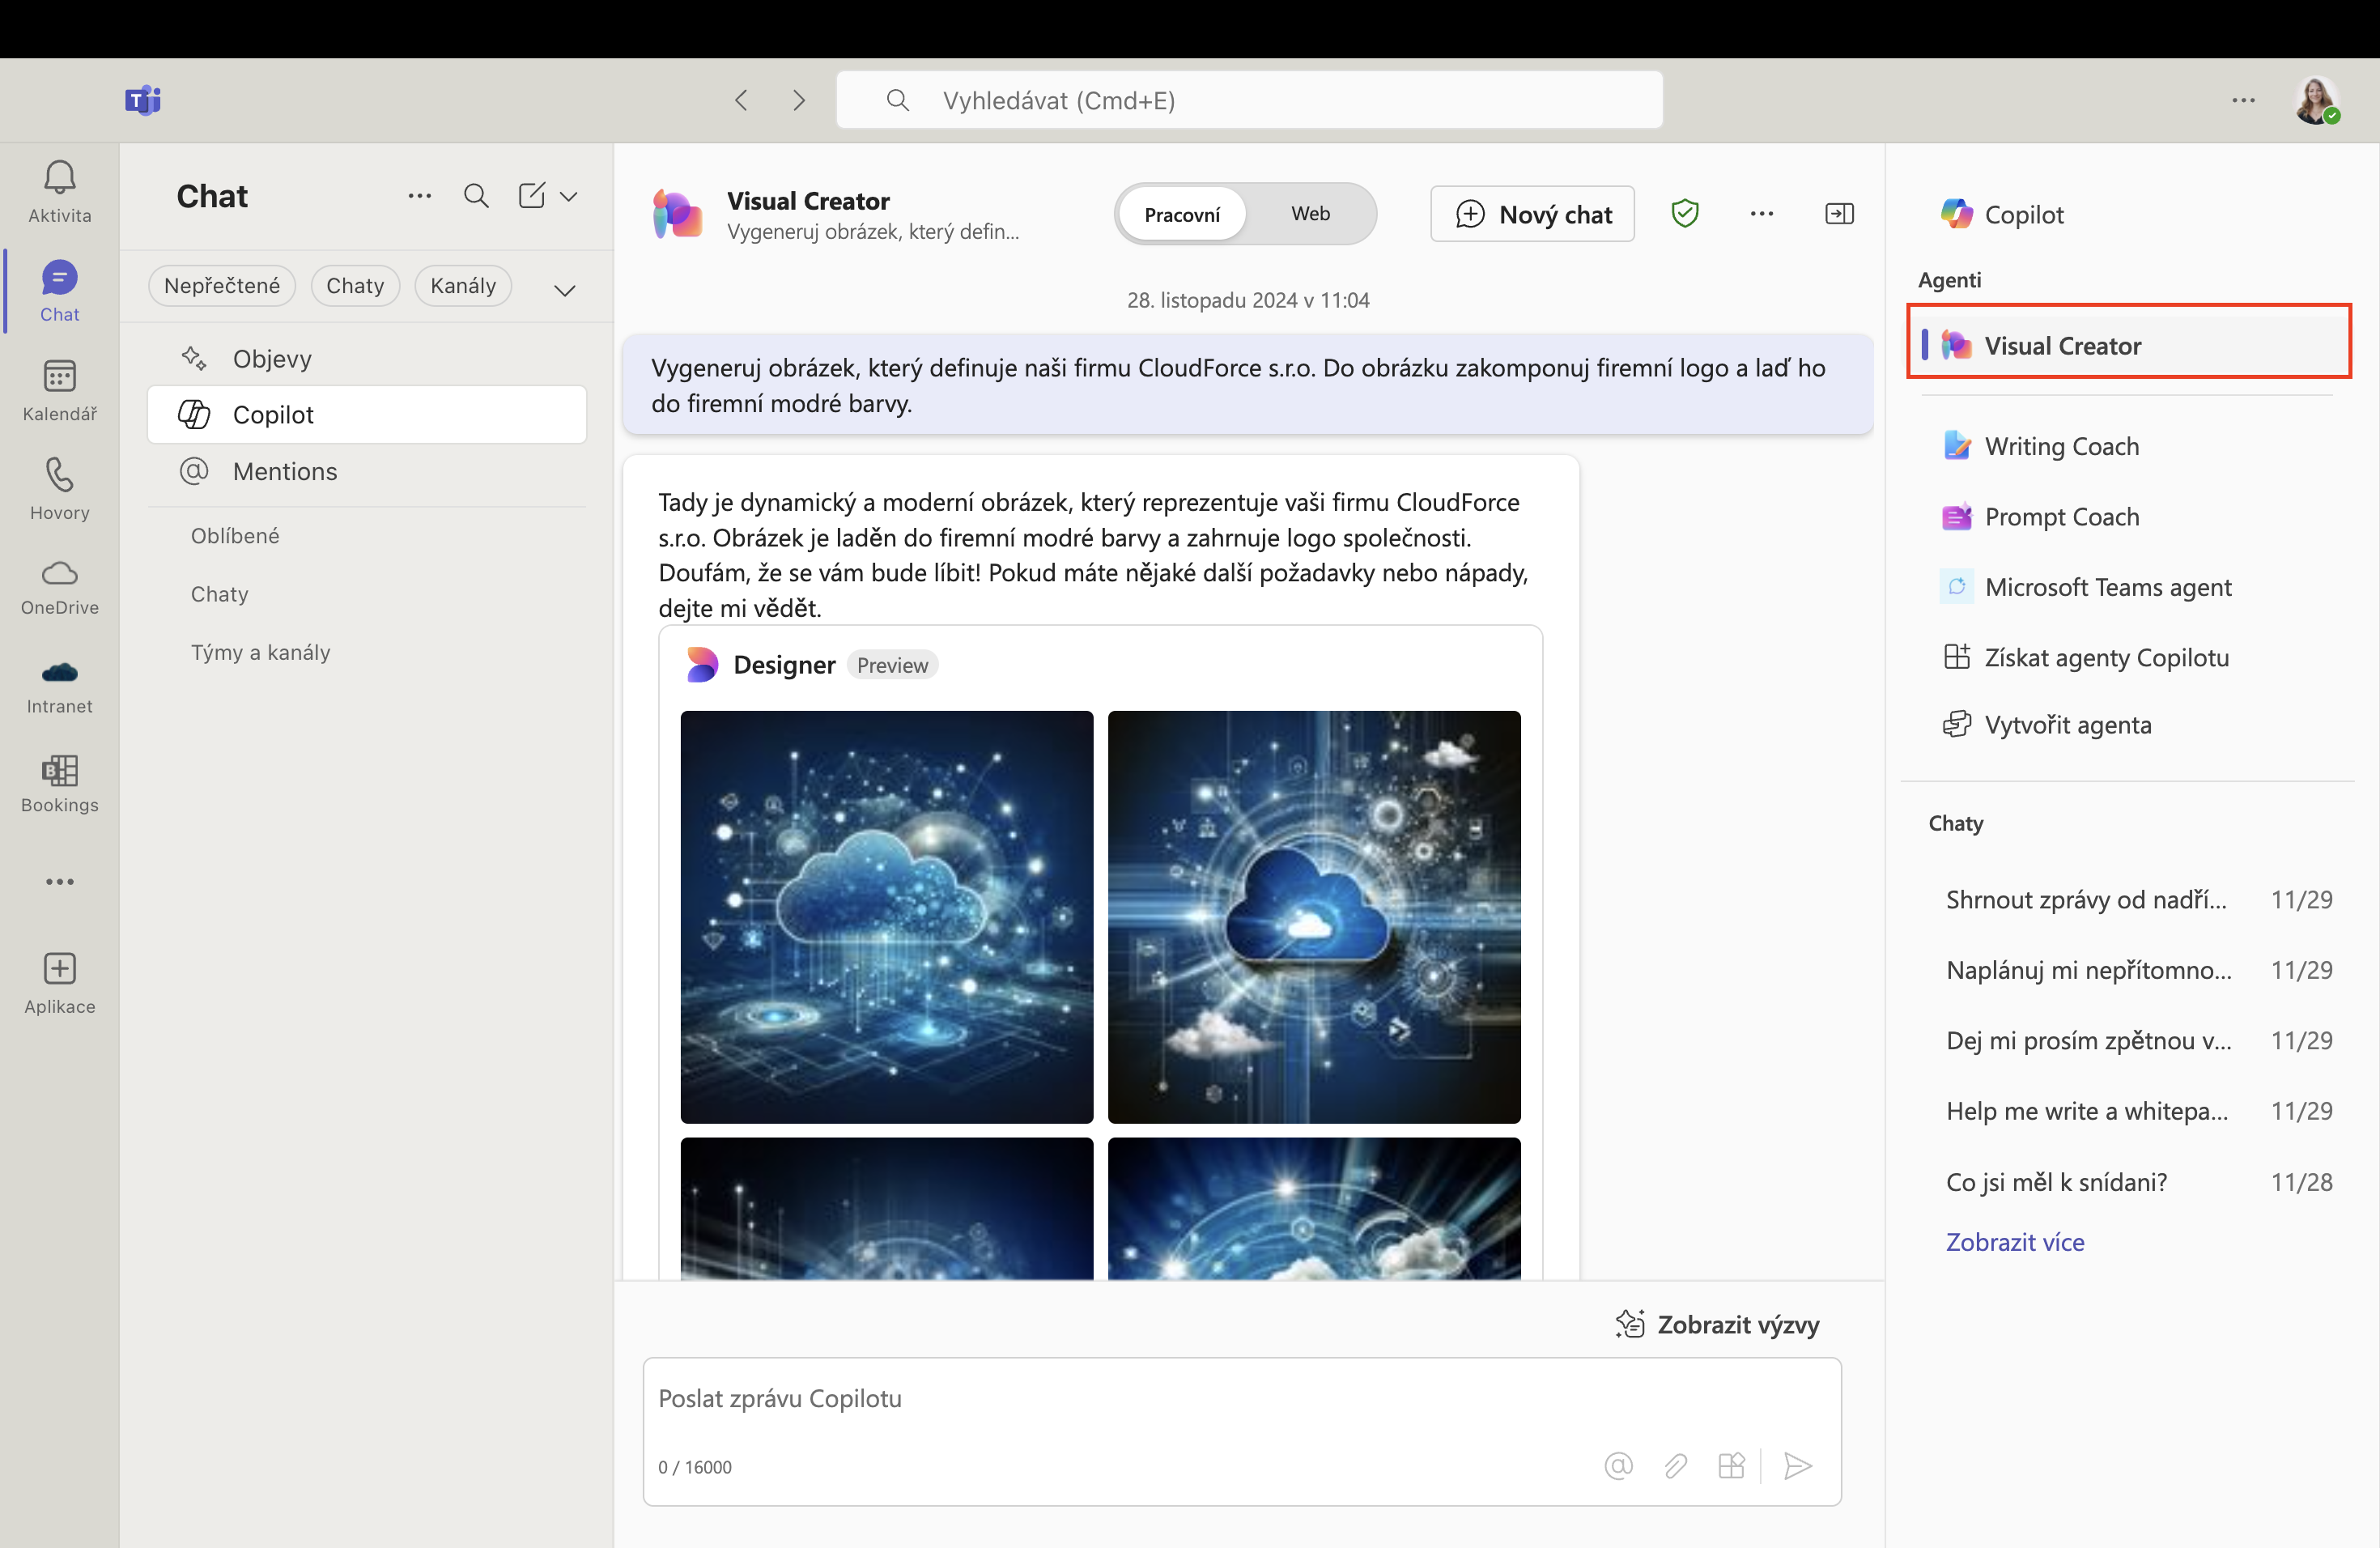Image resolution: width=2380 pixels, height=1548 pixels.
Task: Focus the Vyhledávat search field
Action: tap(1249, 99)
